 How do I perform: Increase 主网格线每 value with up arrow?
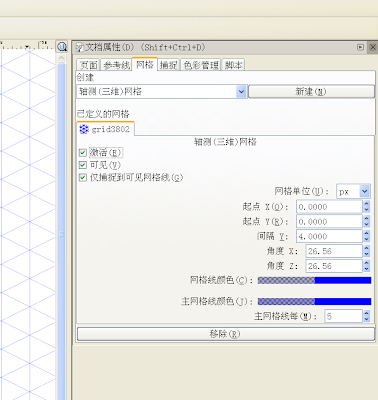(x=367, y=313)
